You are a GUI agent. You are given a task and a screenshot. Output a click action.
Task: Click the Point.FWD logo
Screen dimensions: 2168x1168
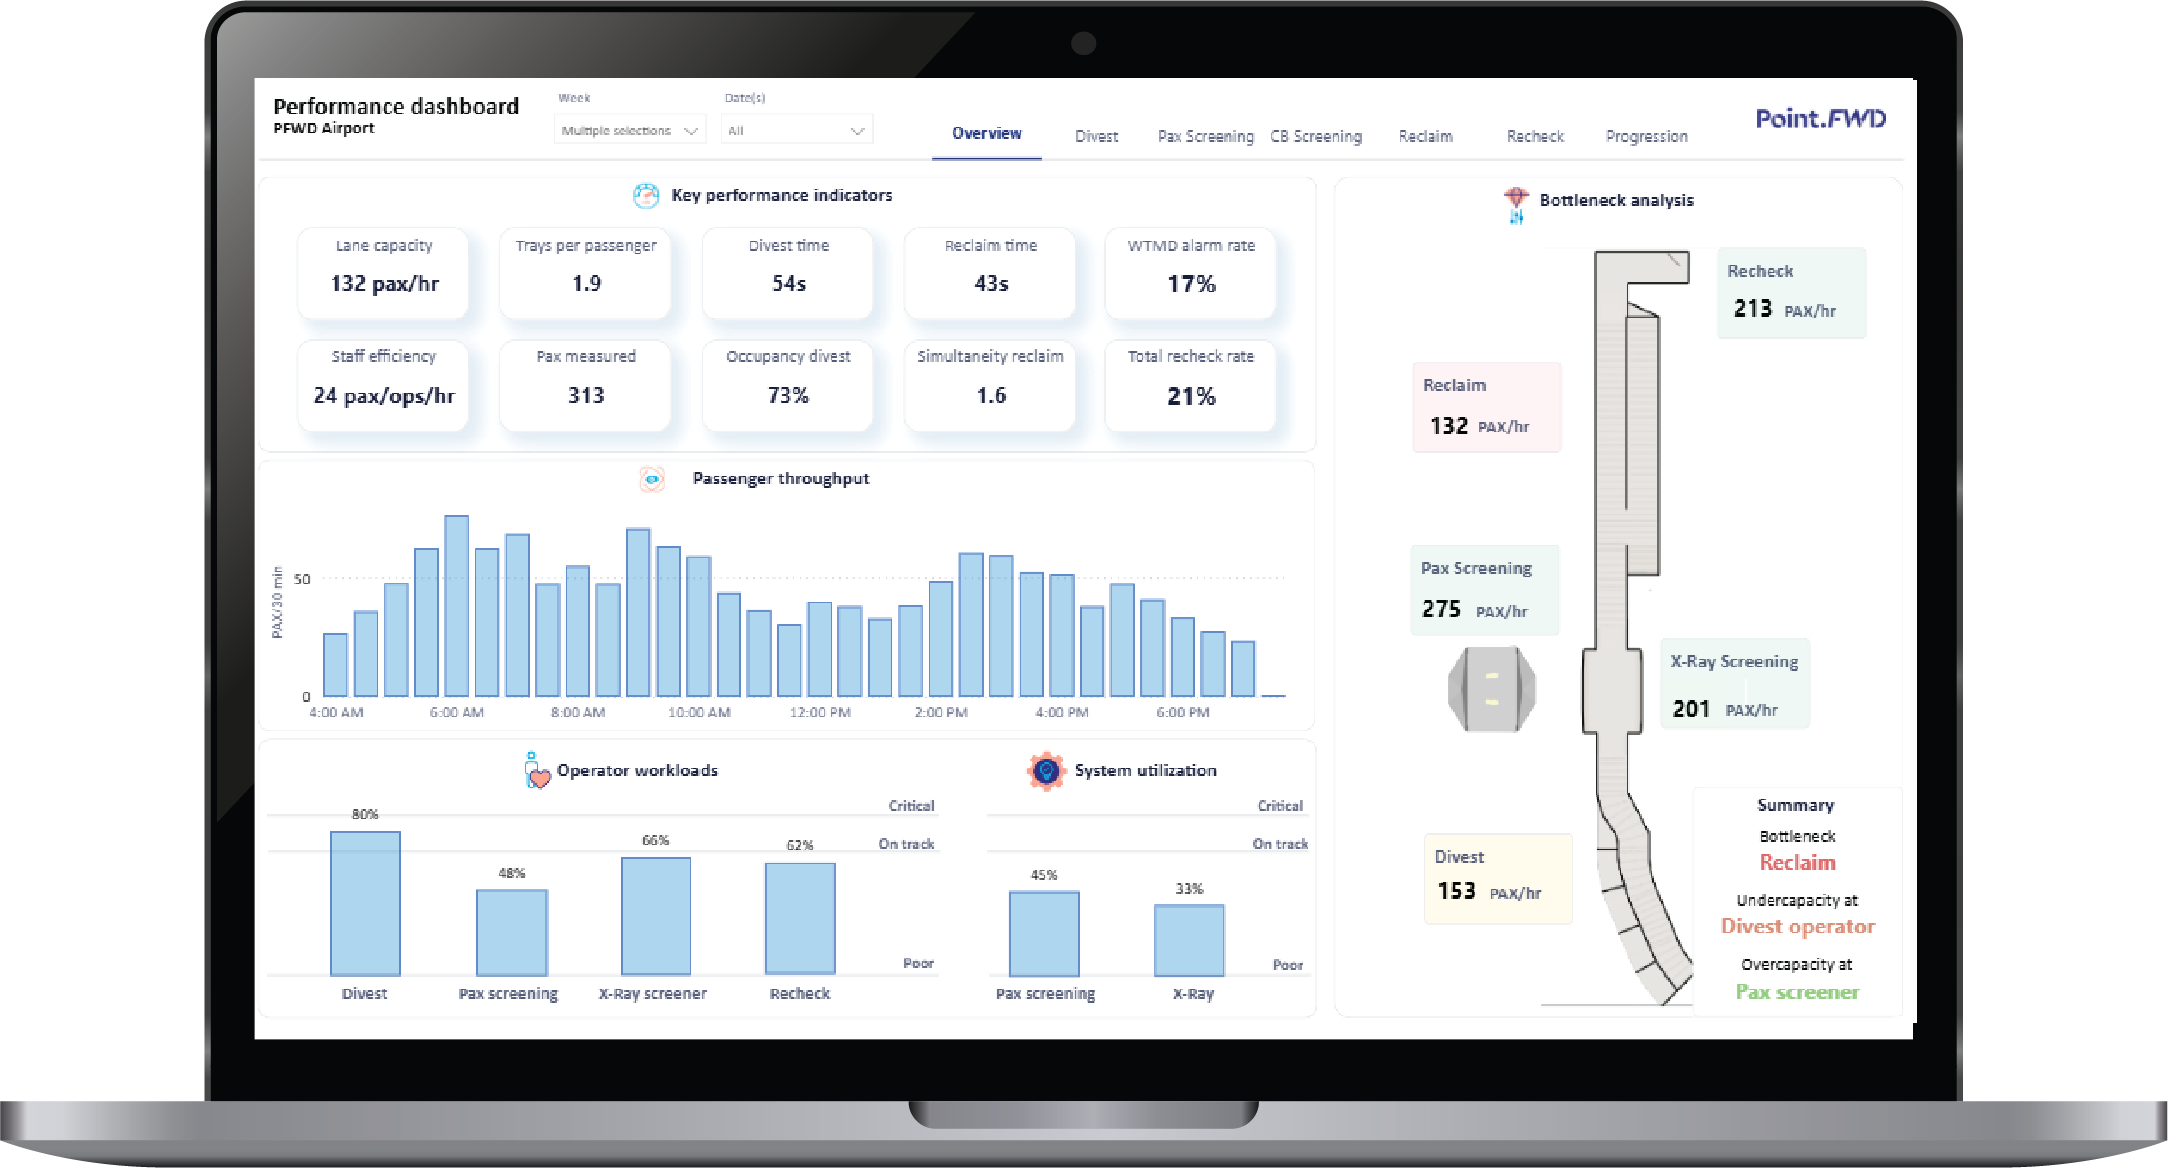1820,119
